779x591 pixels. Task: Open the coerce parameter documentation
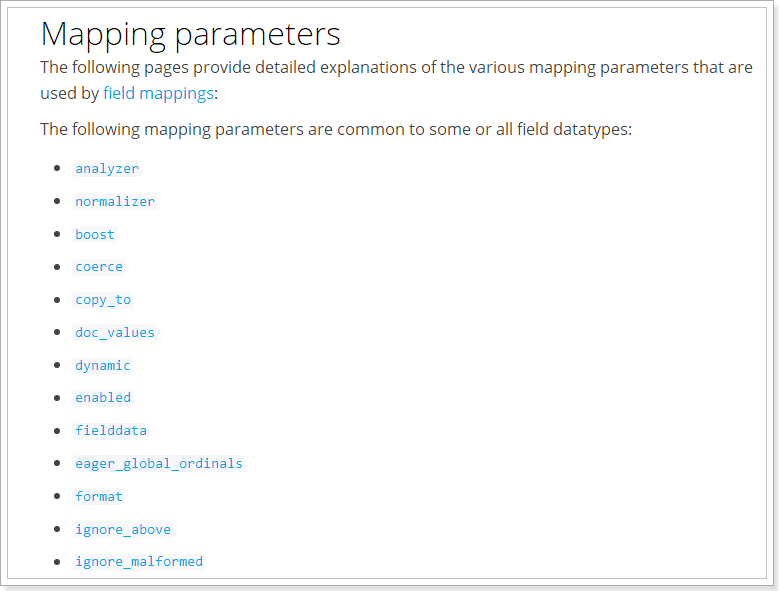tap(99, 267)
